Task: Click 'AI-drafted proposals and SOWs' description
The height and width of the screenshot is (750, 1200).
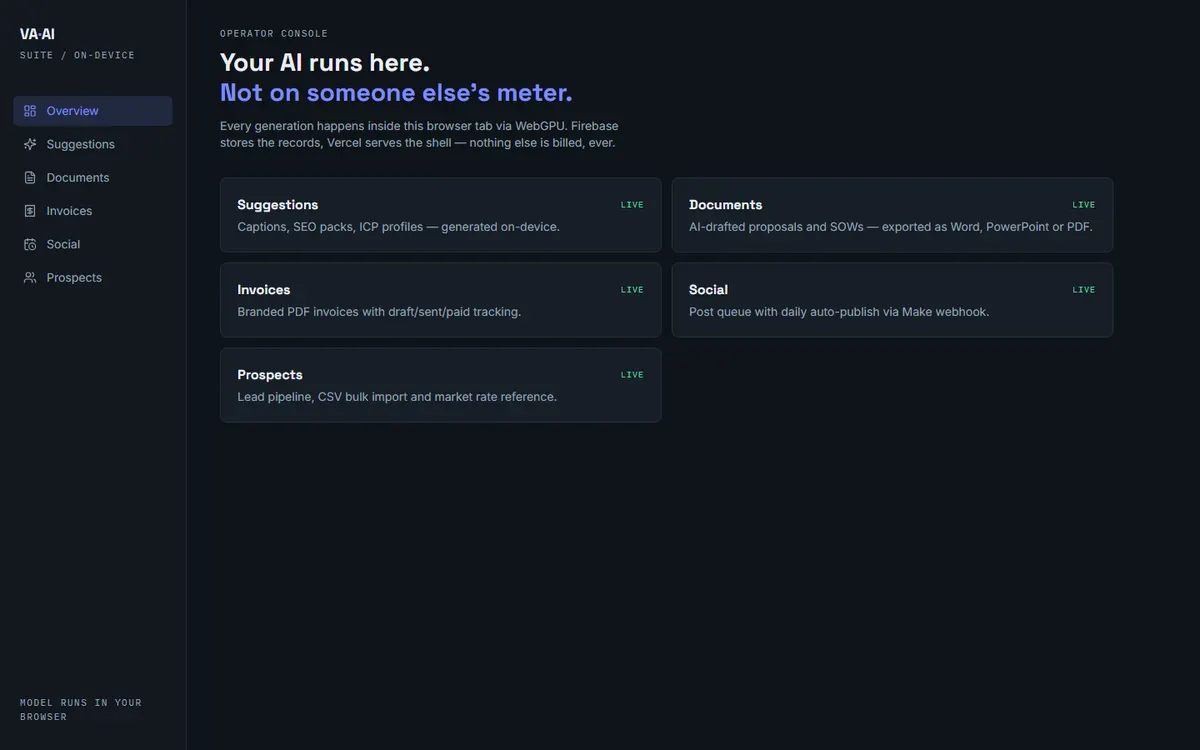Action: 891,227
